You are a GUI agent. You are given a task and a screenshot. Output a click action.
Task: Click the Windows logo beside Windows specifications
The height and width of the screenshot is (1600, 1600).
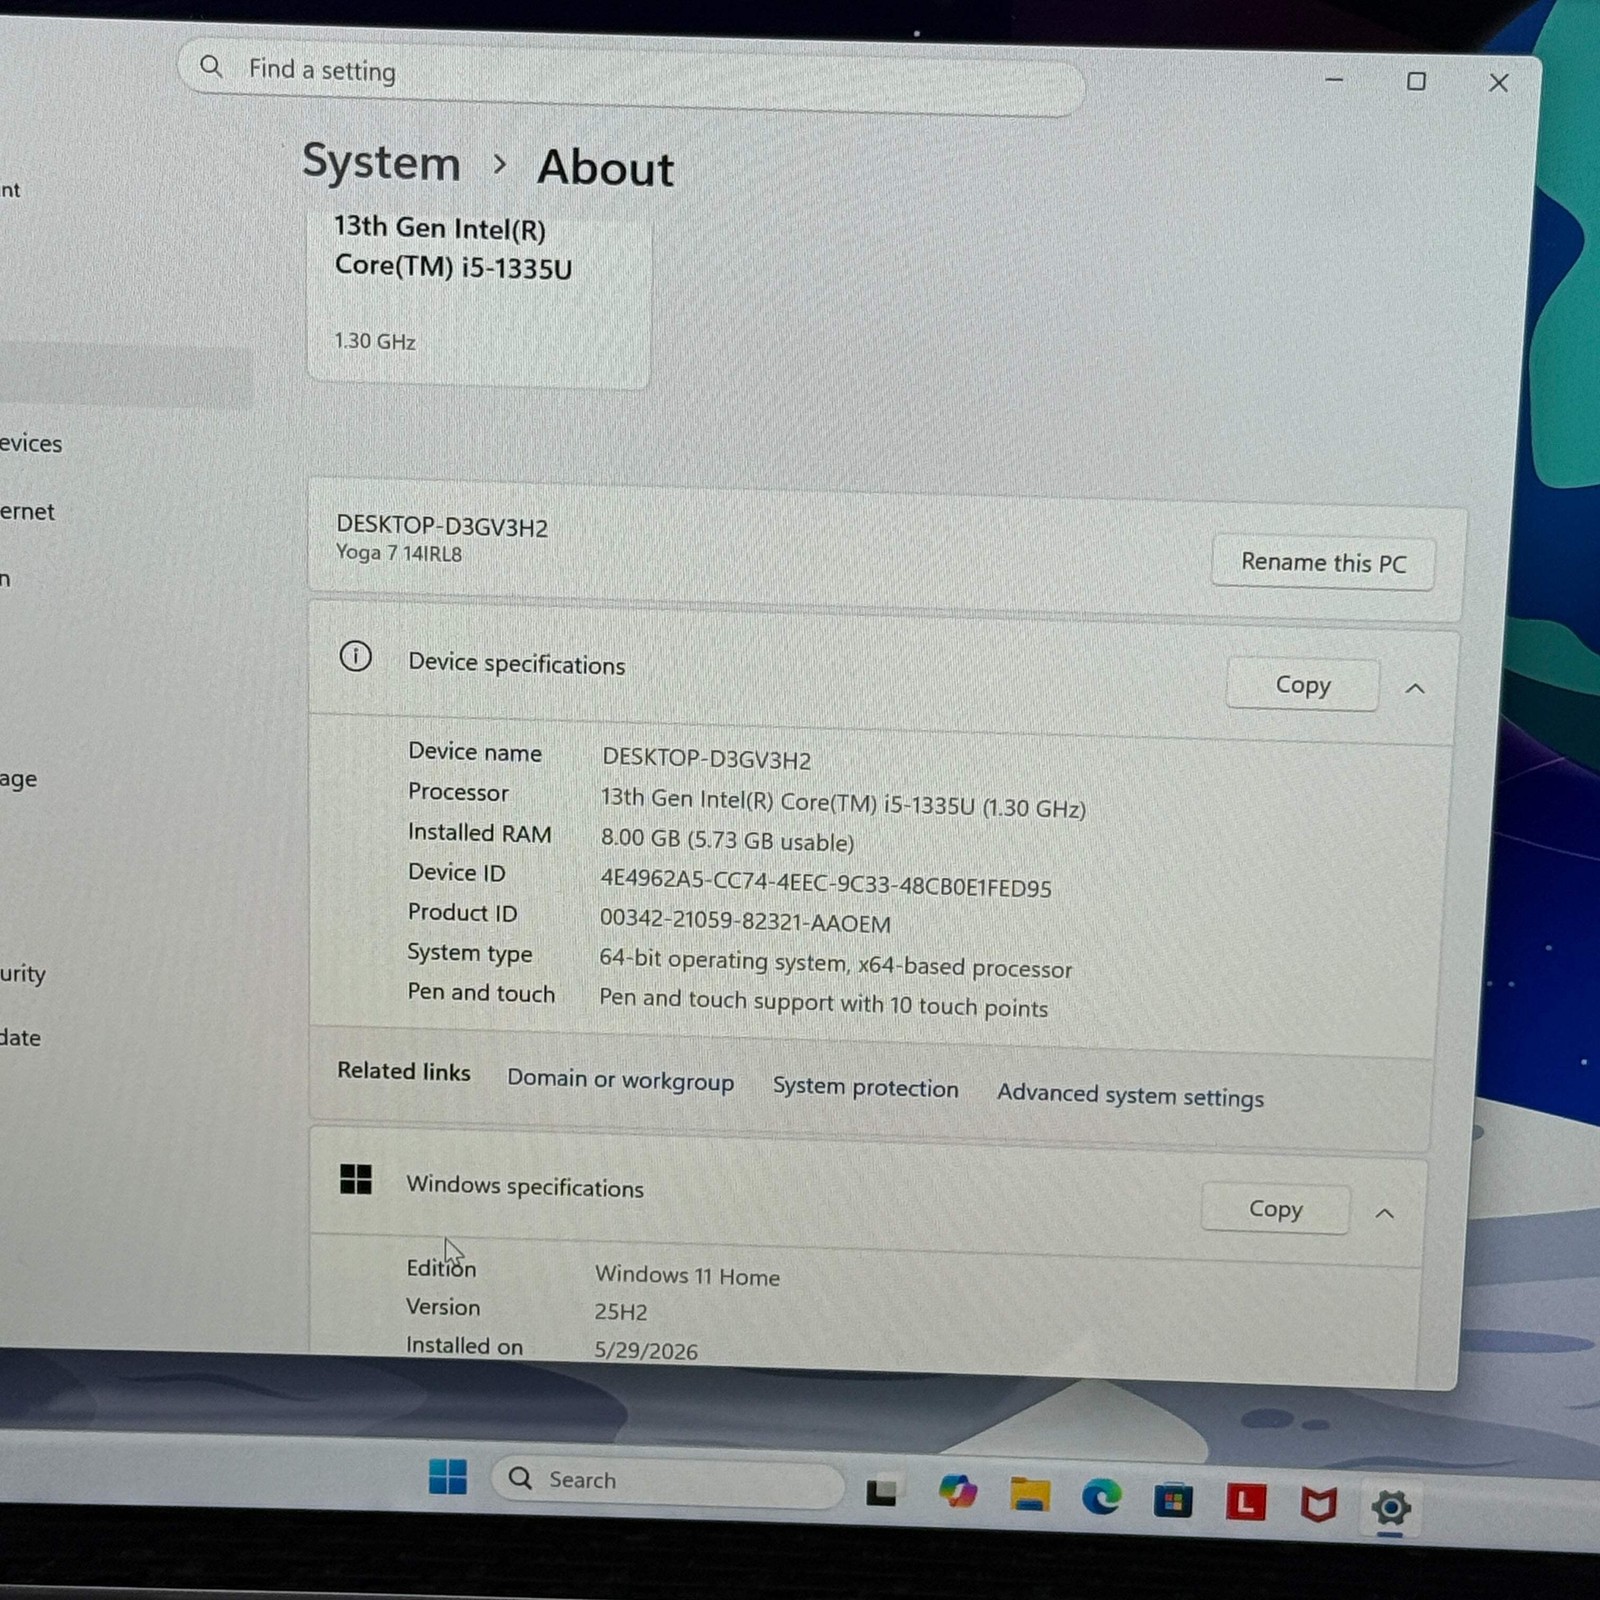point(355,1179)
